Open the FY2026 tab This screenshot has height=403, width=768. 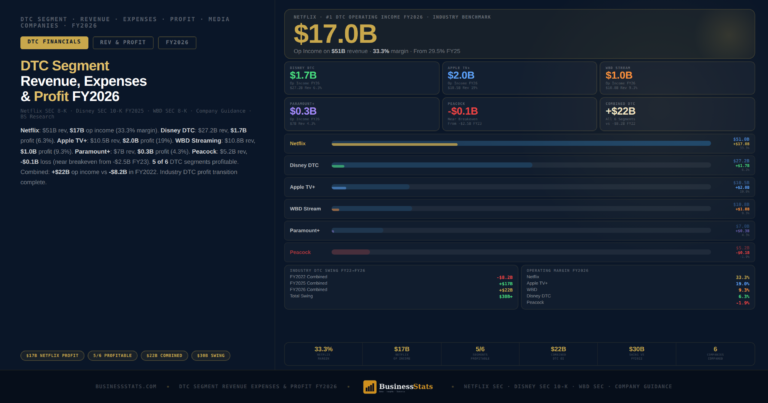[177, 43]
